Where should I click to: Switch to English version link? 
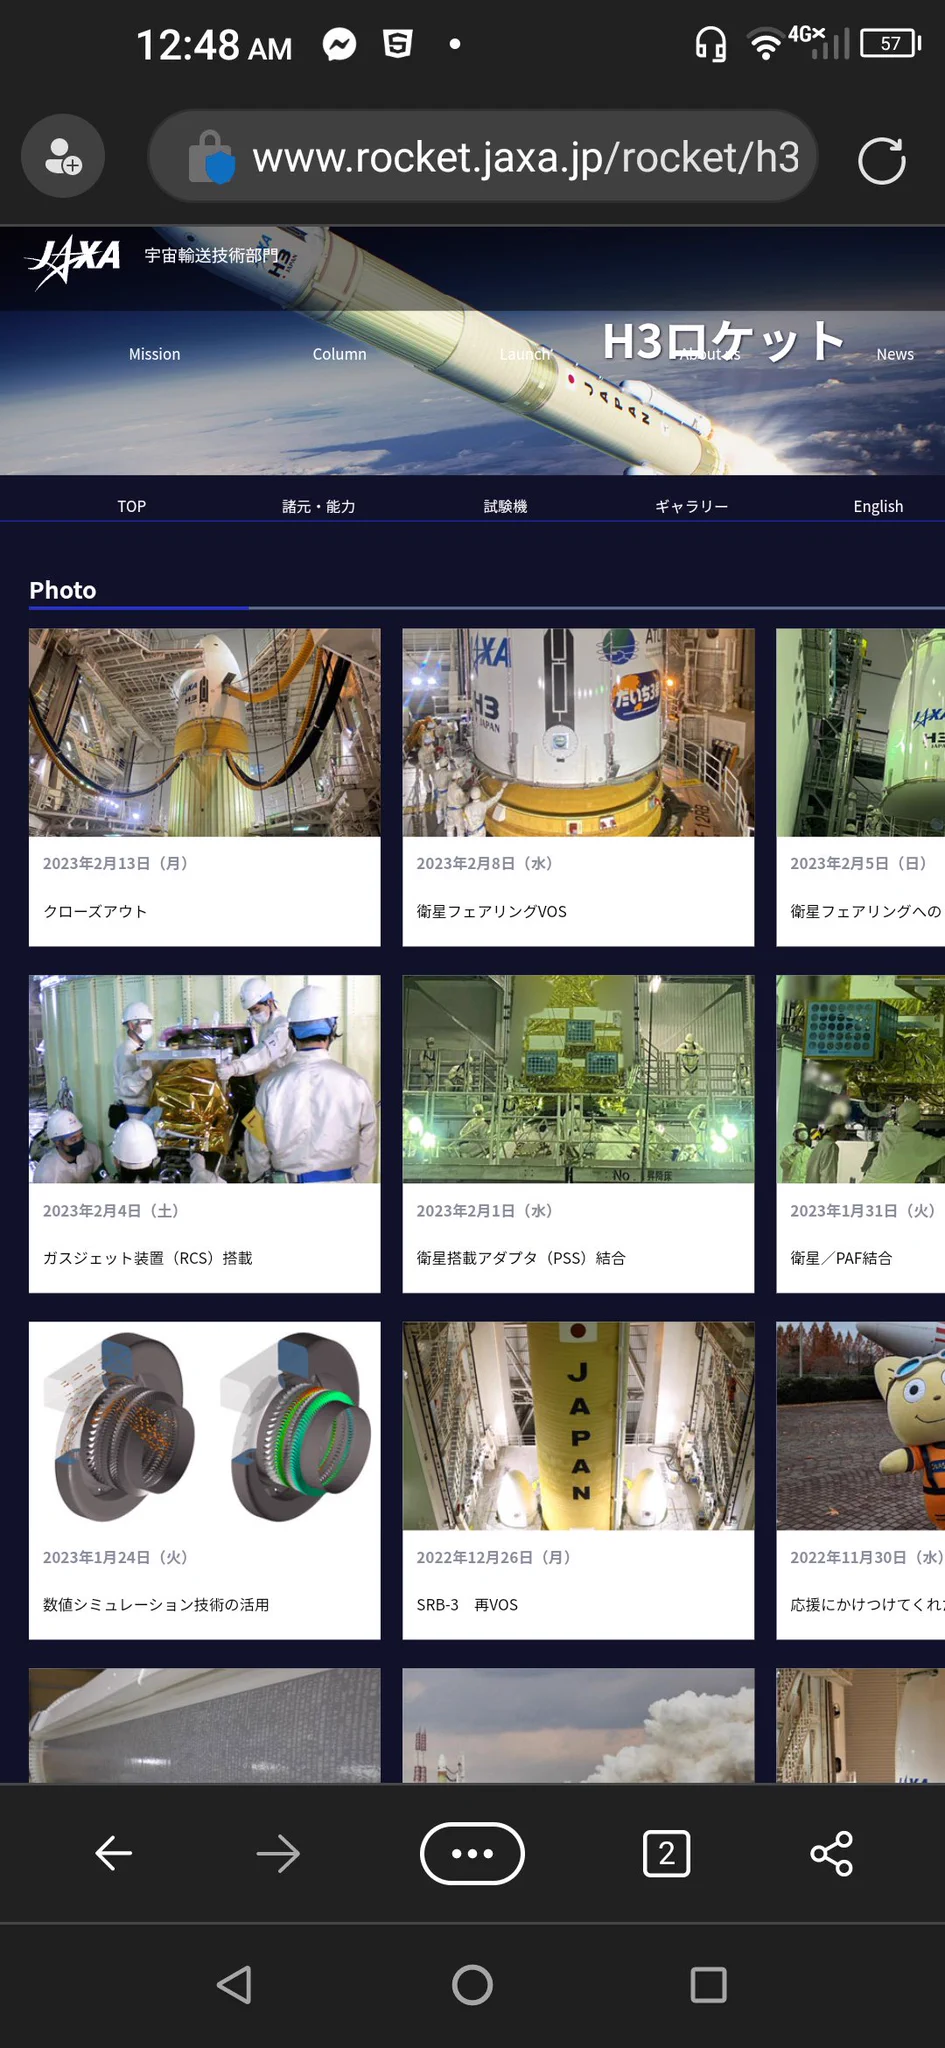[x=878, y=506]
